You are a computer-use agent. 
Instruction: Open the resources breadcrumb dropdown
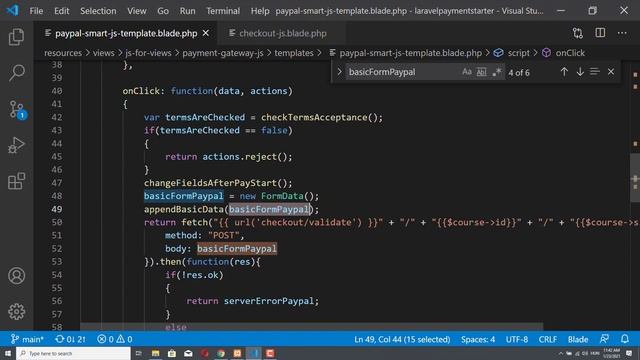(x=63, y=53)
